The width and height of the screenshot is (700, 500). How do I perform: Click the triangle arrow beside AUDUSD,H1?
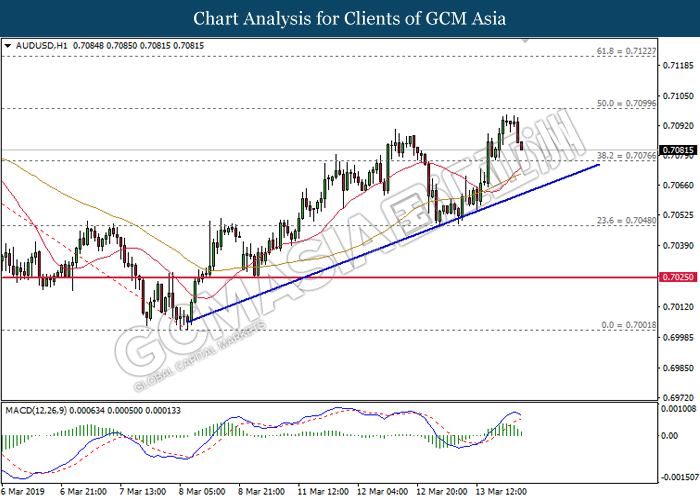pyautogui.click(x=8, y=45)
